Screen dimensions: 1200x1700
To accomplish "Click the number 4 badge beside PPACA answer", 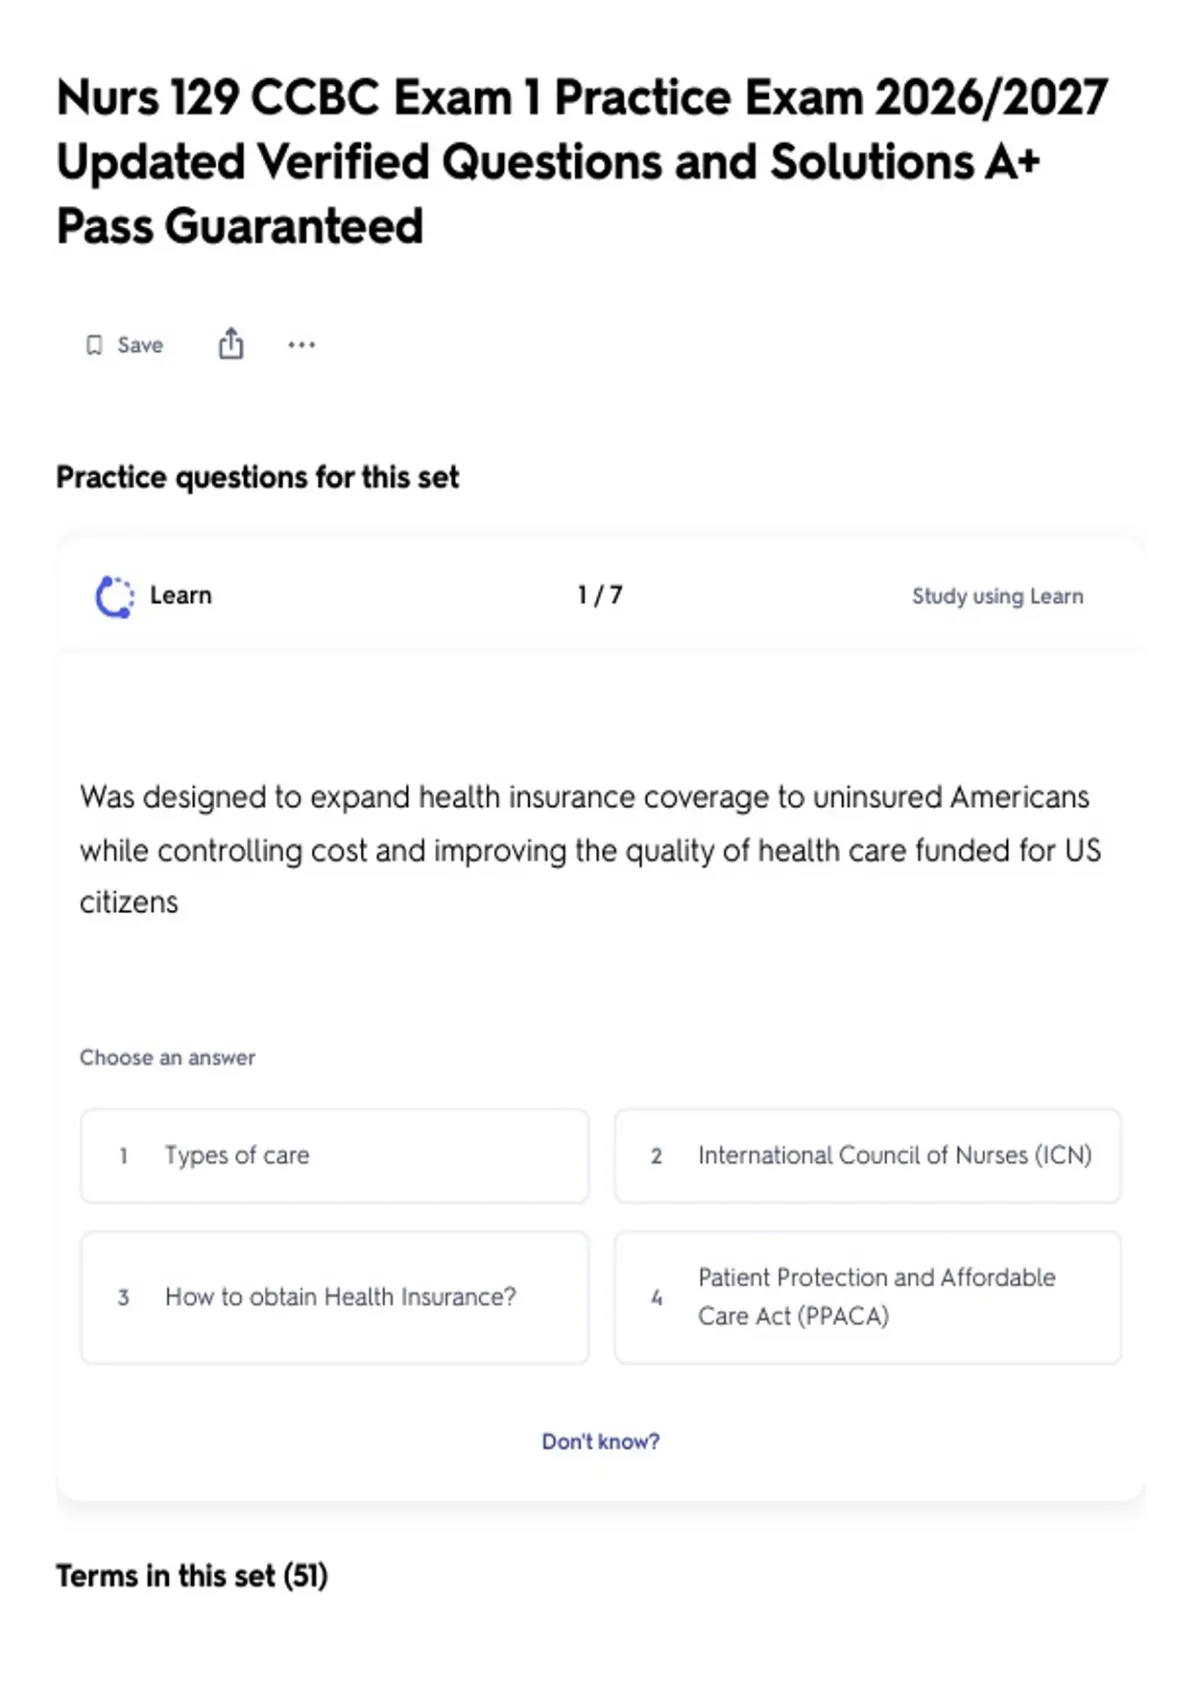I will [x=656, y=1297].
